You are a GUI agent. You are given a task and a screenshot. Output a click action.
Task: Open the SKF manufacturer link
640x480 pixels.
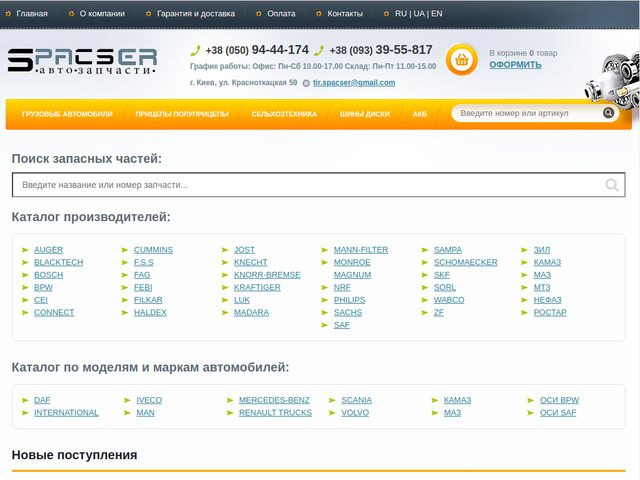point(442,275)
